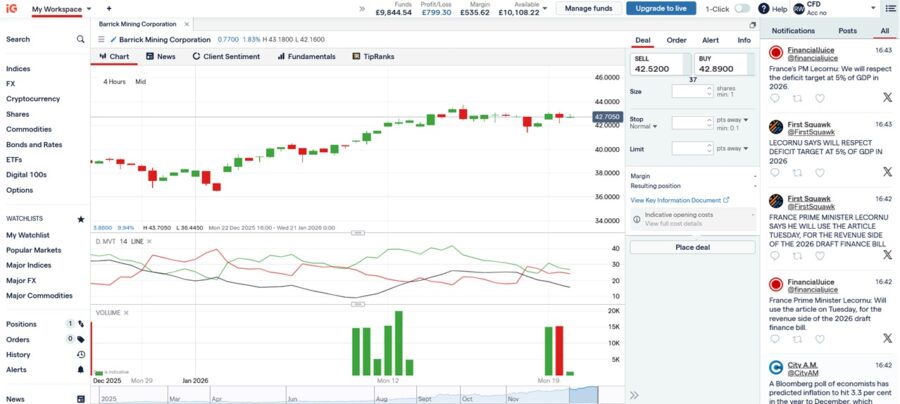Pop out the chart panel window icon
The height and width of the screenshot is (404, 900).
pyautogui.click(x=752, y=25)
